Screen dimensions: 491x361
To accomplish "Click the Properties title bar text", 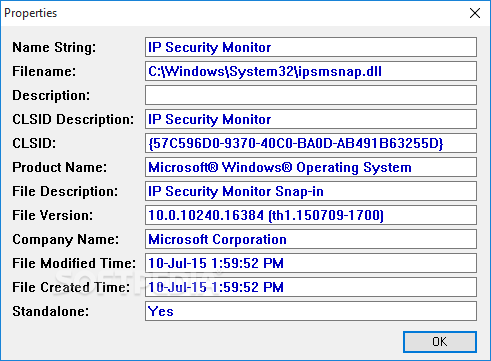I will (x=31, y=13).
